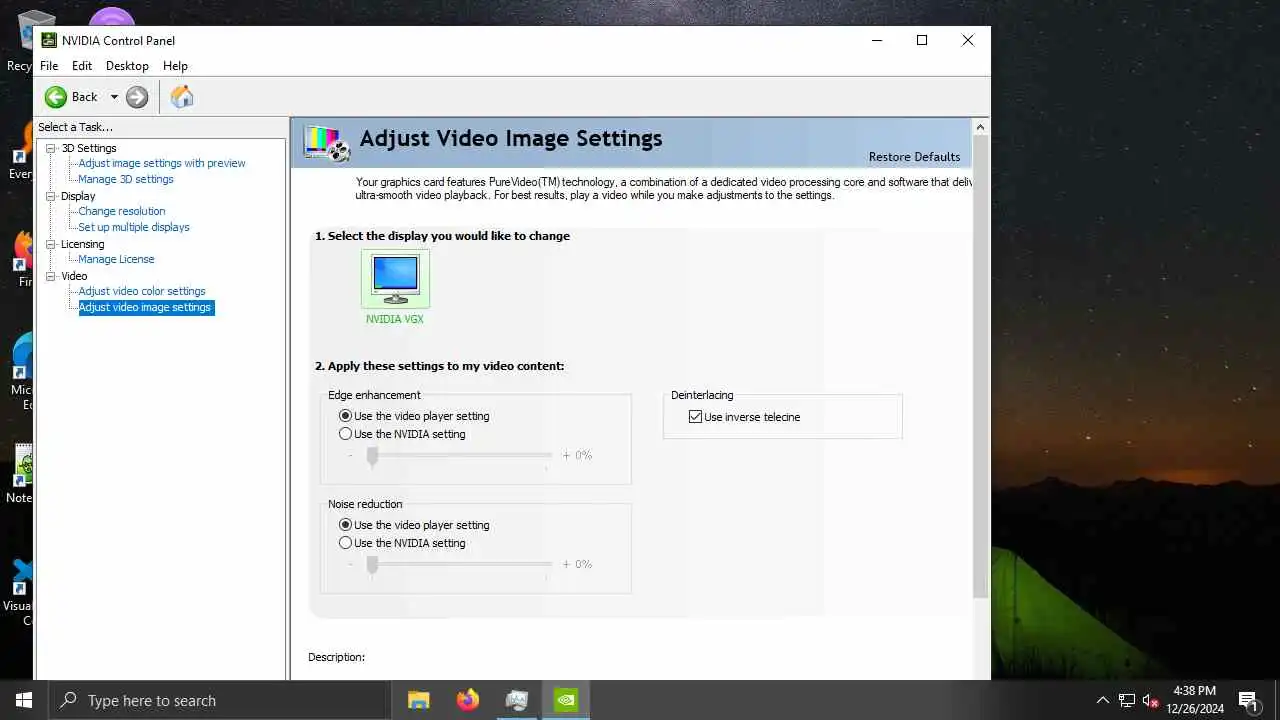Click the Forward arrow icon in toolbar
This screenshot has width=1280, height=720.
pos(137,97)
